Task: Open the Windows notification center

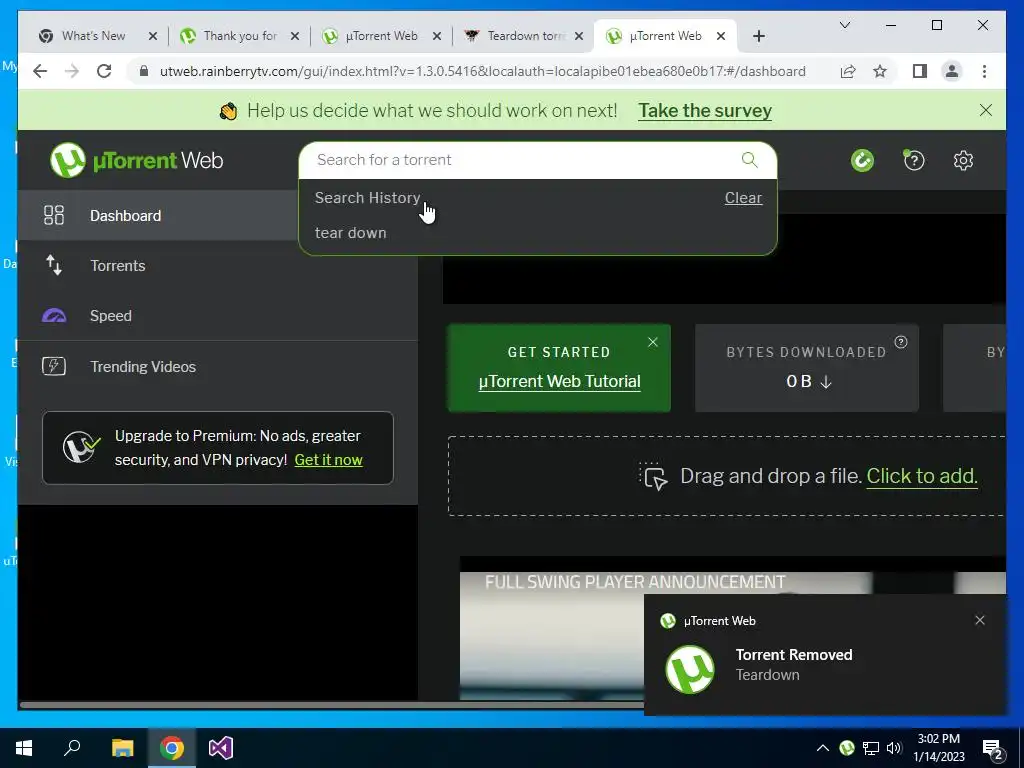Action: [993, 748]
